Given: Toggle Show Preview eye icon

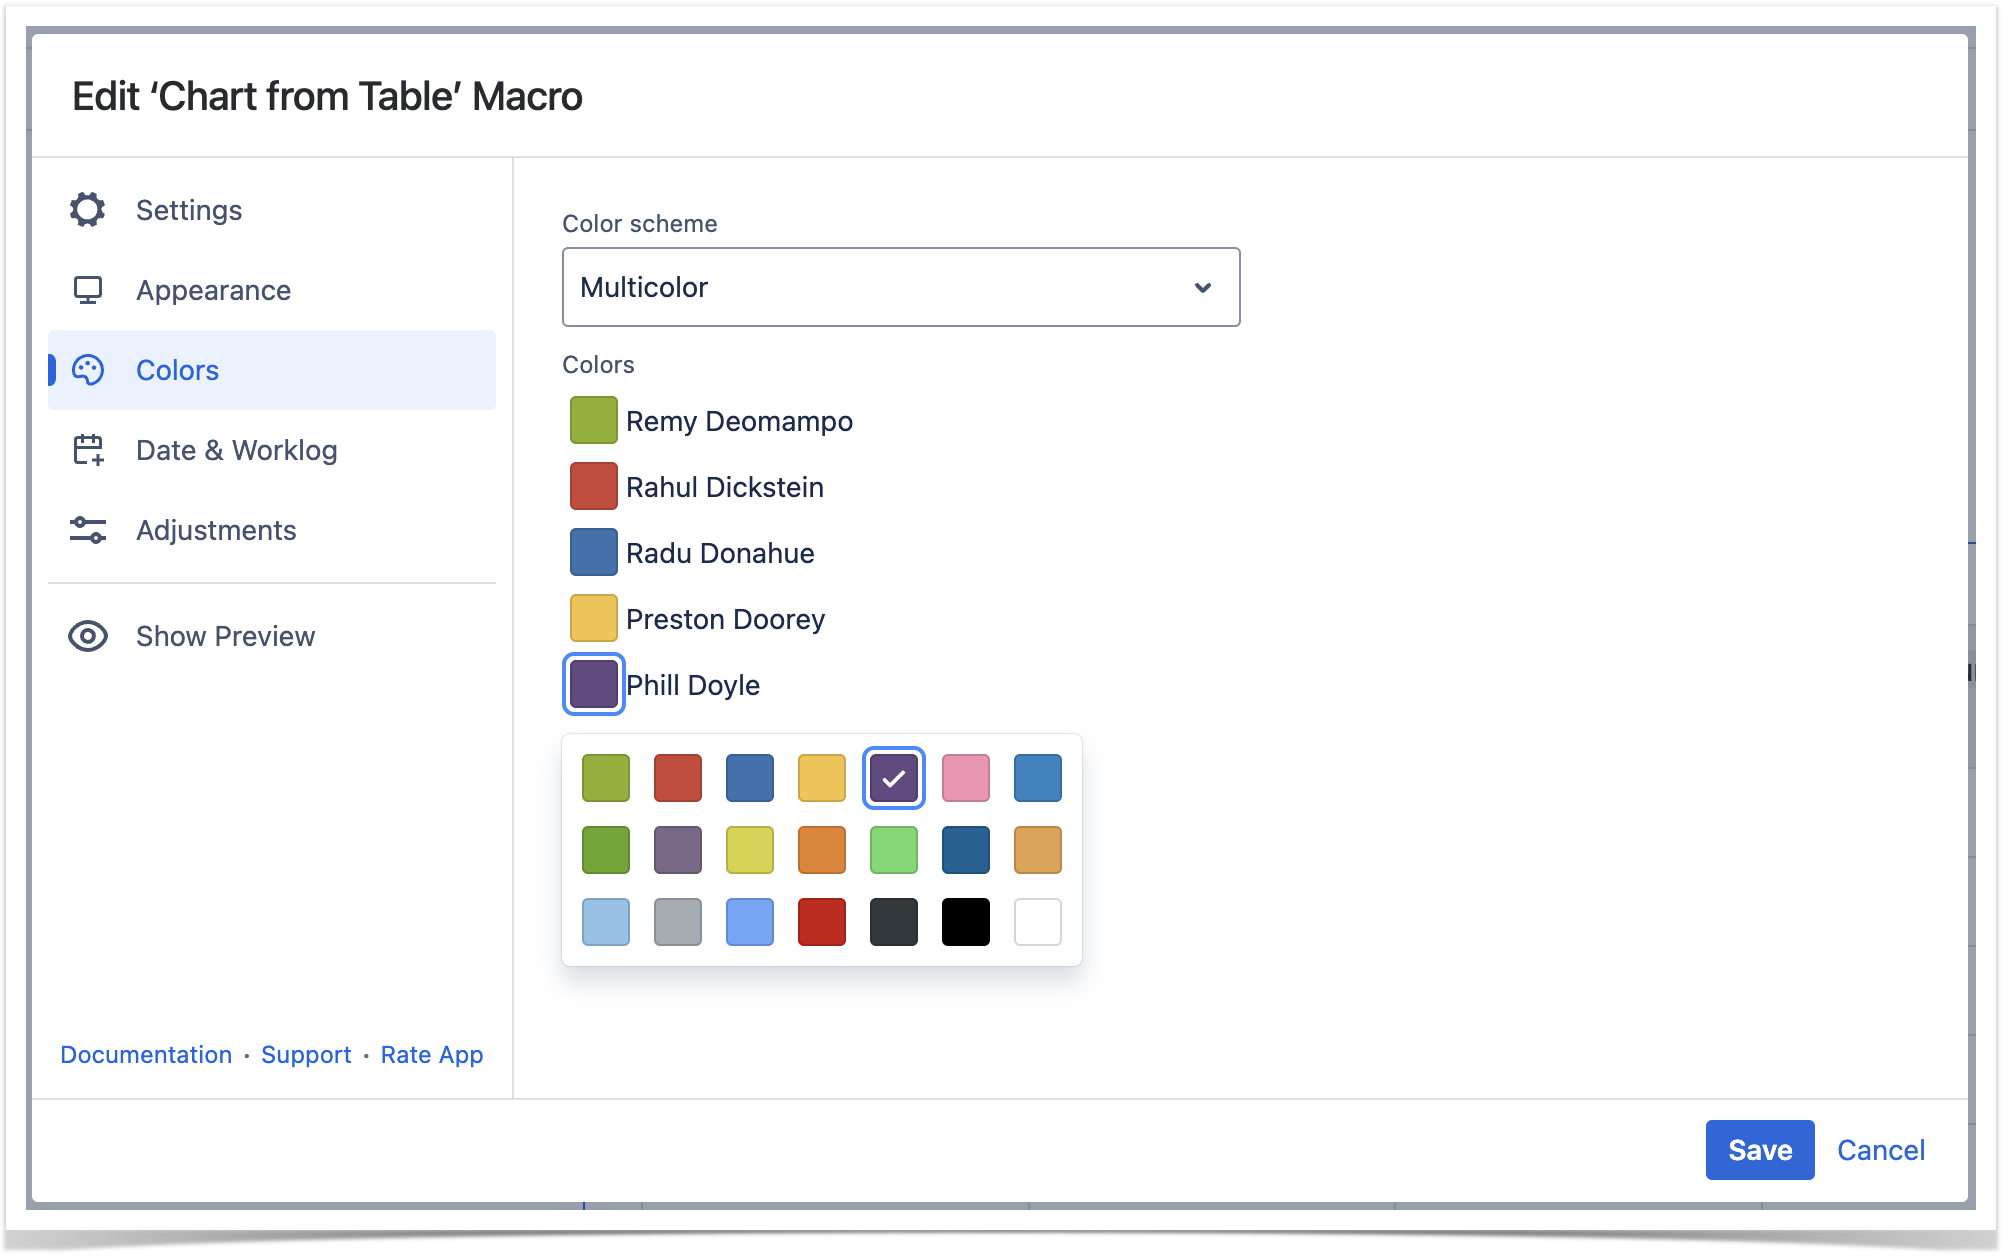Looking at the screenshot, I should (x=88, y=636).
